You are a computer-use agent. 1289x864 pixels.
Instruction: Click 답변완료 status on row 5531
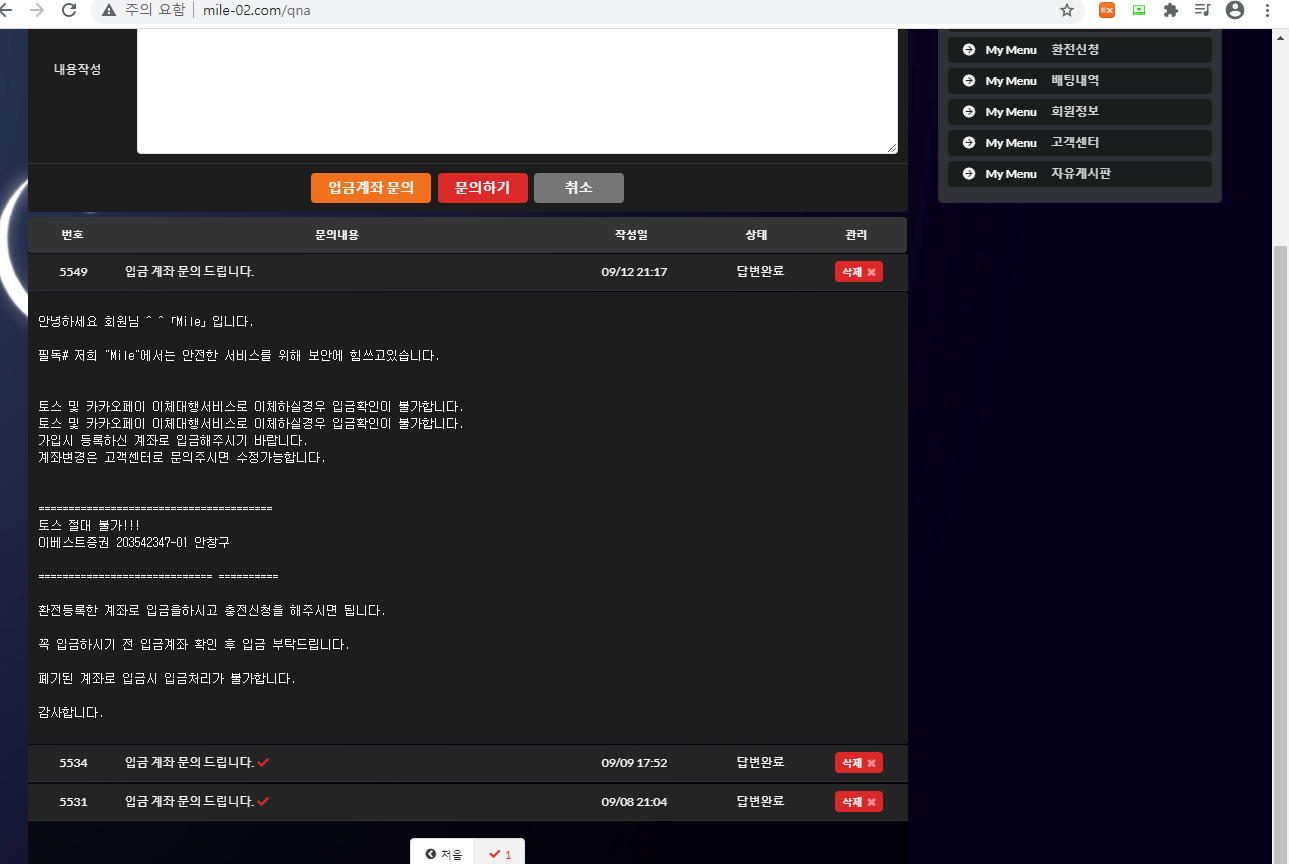click(x=760, y=802)
